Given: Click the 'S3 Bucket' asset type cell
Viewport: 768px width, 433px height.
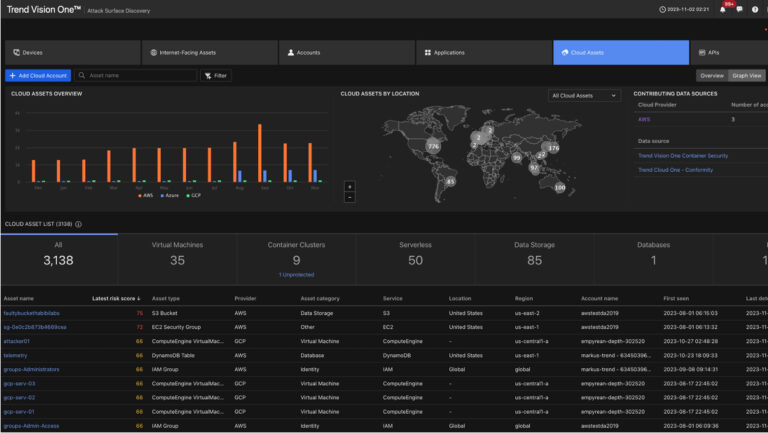Looking at the screenshot, I should click(x=165, y=313).
